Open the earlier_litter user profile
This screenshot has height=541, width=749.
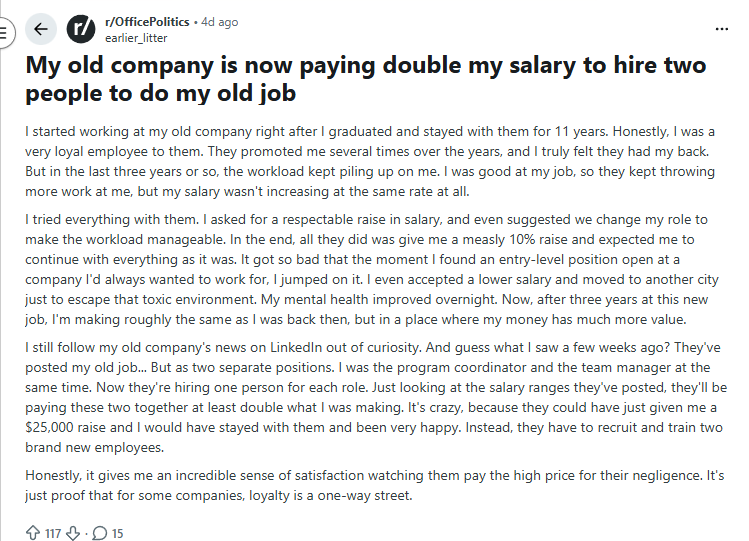[x=136, y=38]
